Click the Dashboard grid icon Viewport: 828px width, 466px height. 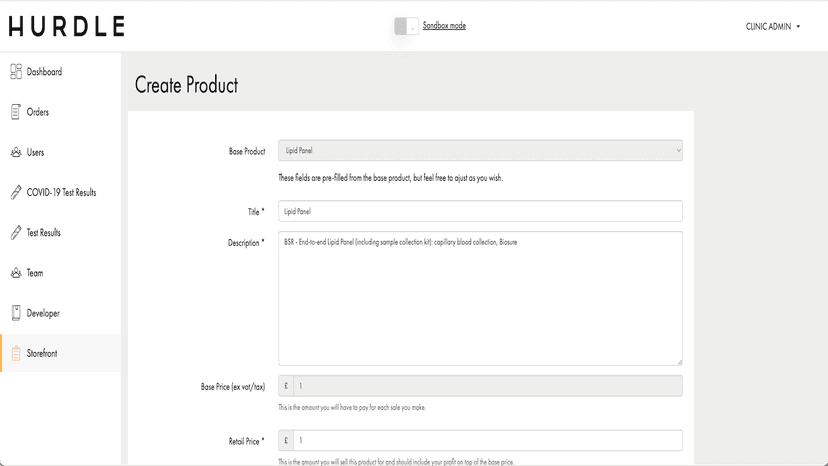tap(16, 71)
